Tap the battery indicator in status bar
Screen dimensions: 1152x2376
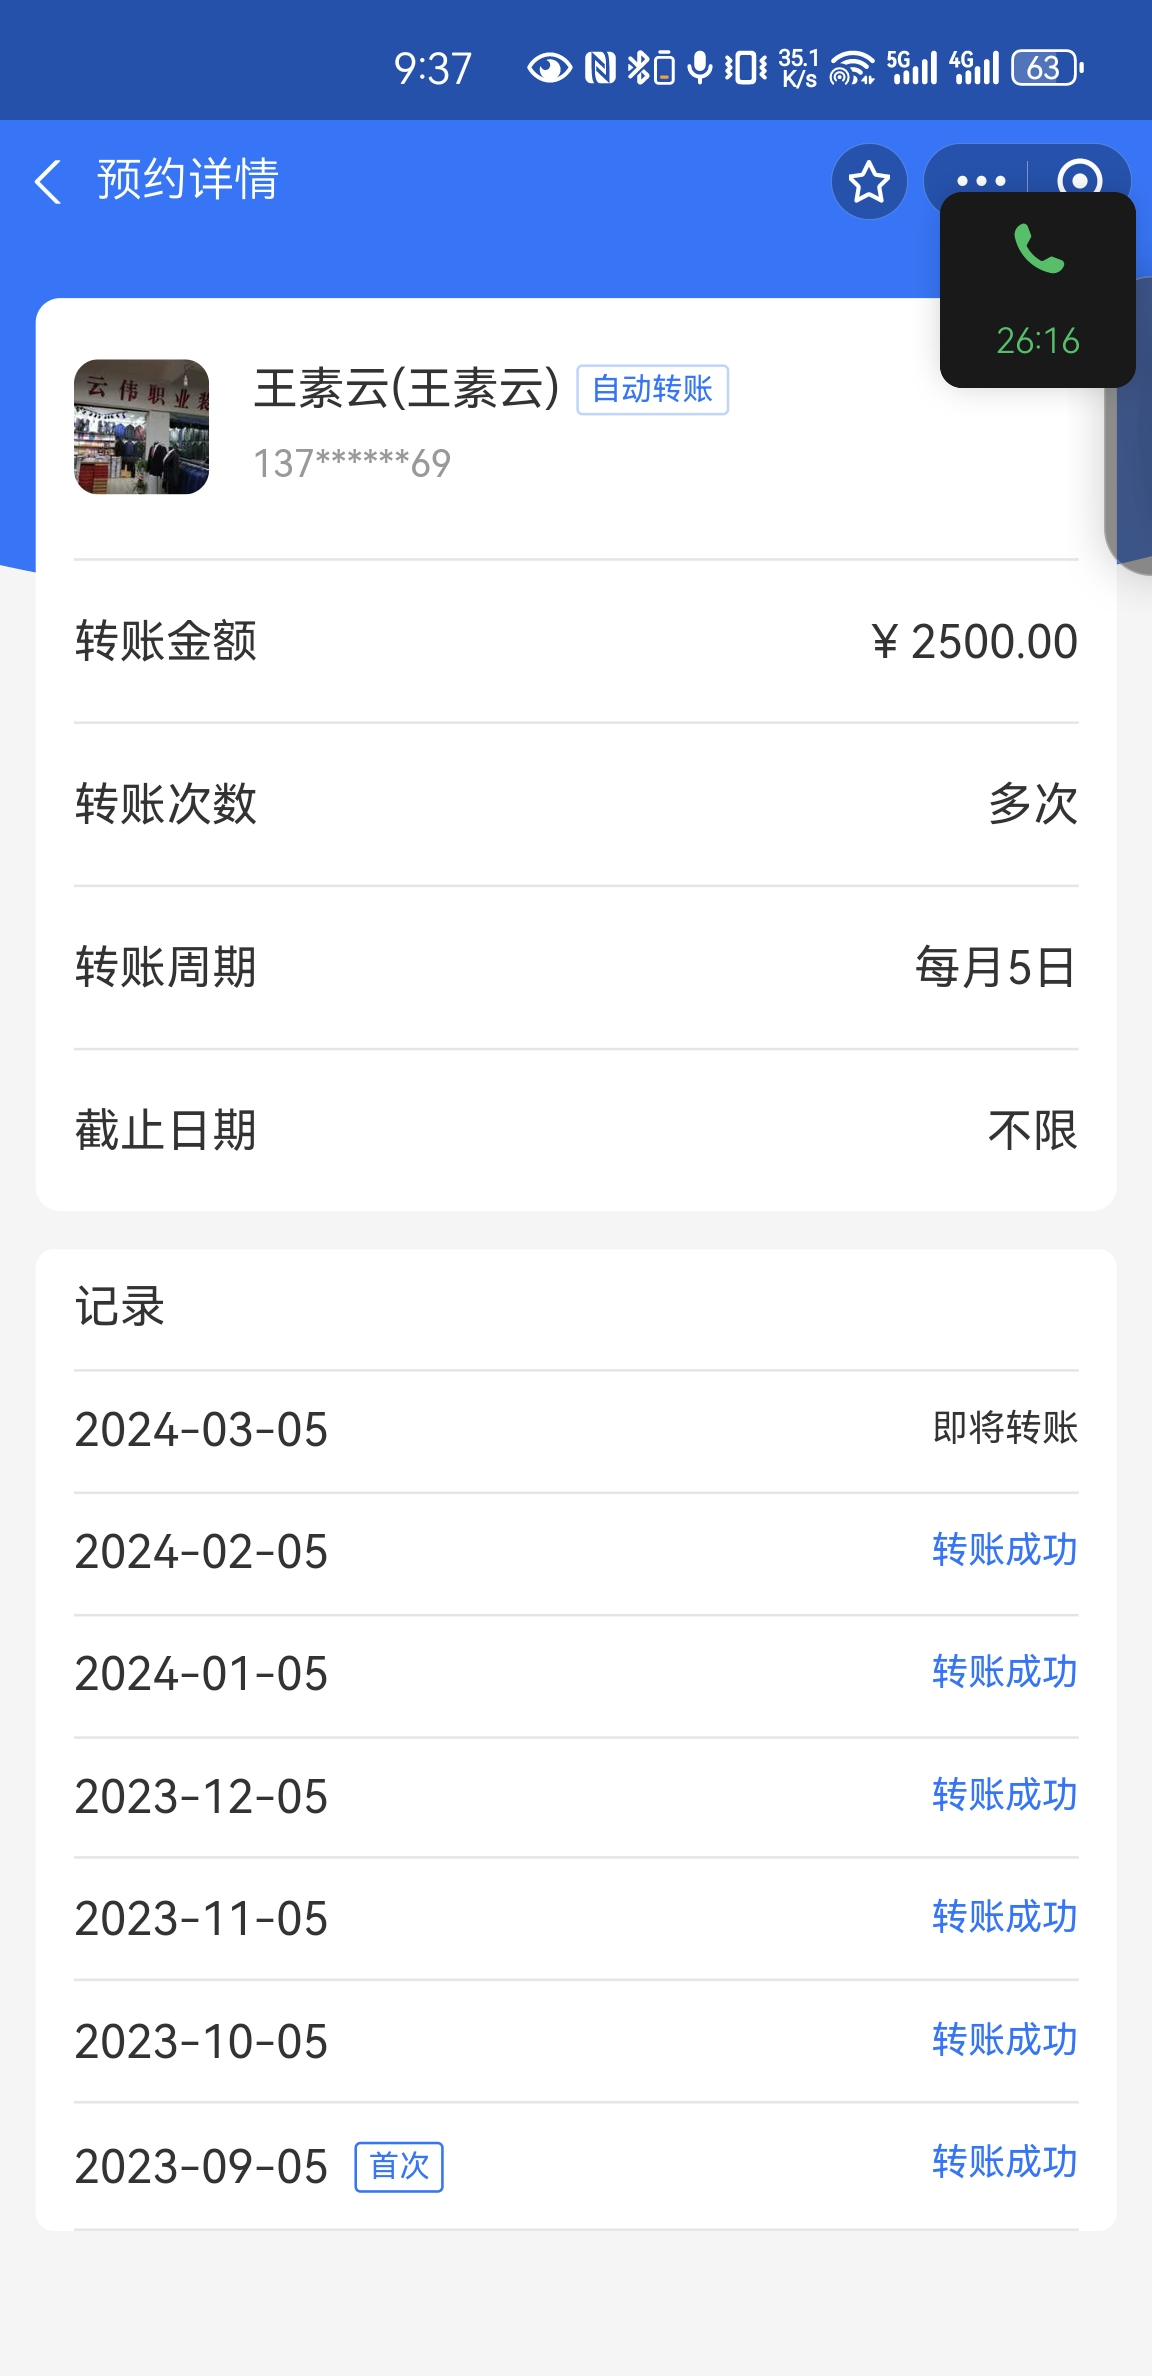[1046, 68]
